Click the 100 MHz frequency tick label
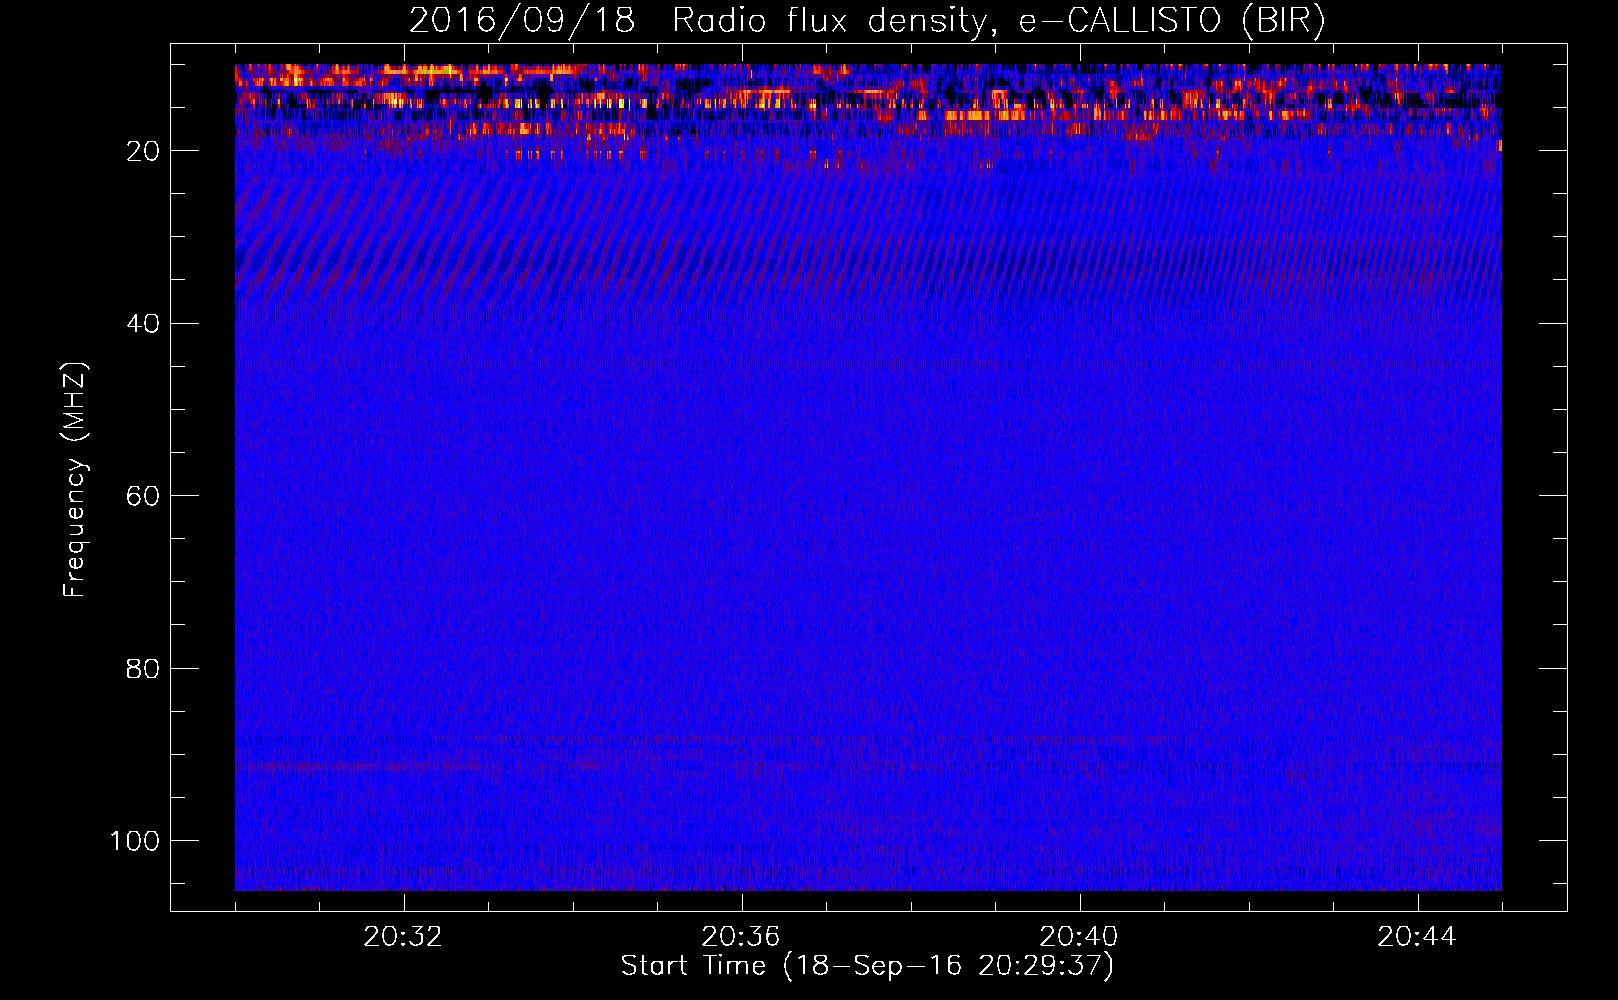Image resolution: width=1618 pixels, height=1000 pixels. [x=135, y=841]
